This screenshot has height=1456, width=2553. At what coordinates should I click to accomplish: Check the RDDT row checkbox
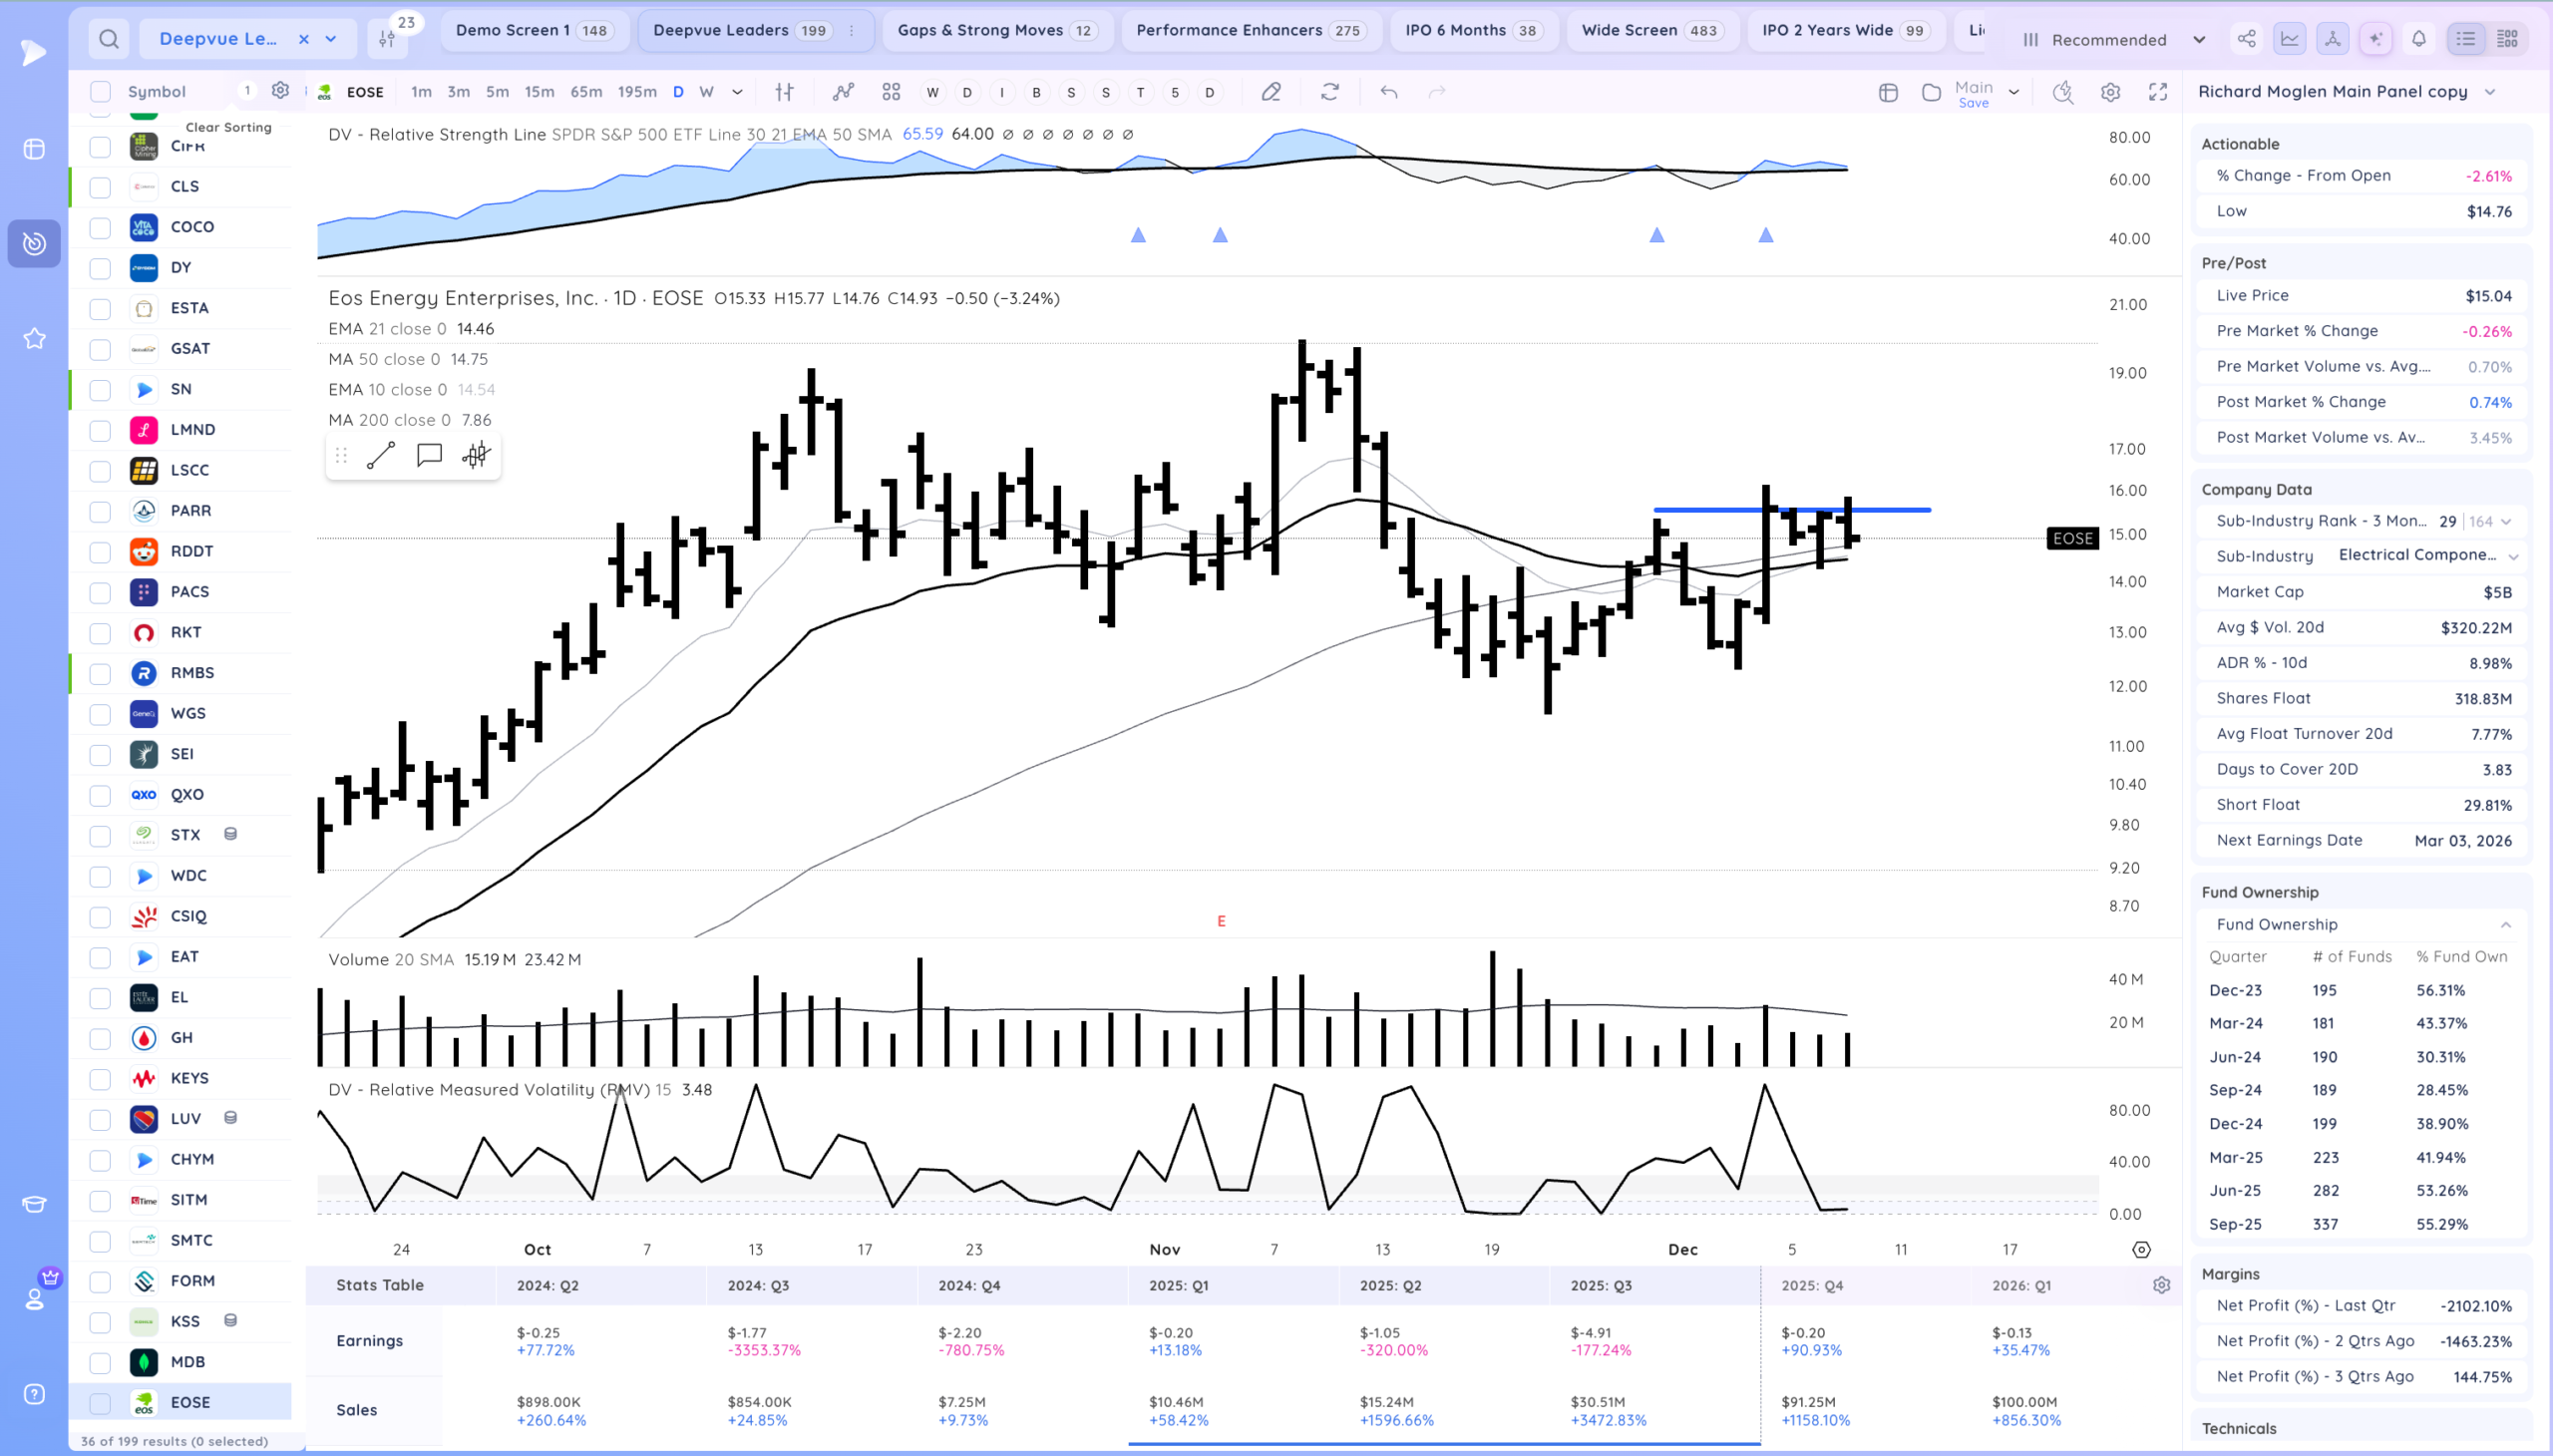click(x=100, y=552)
